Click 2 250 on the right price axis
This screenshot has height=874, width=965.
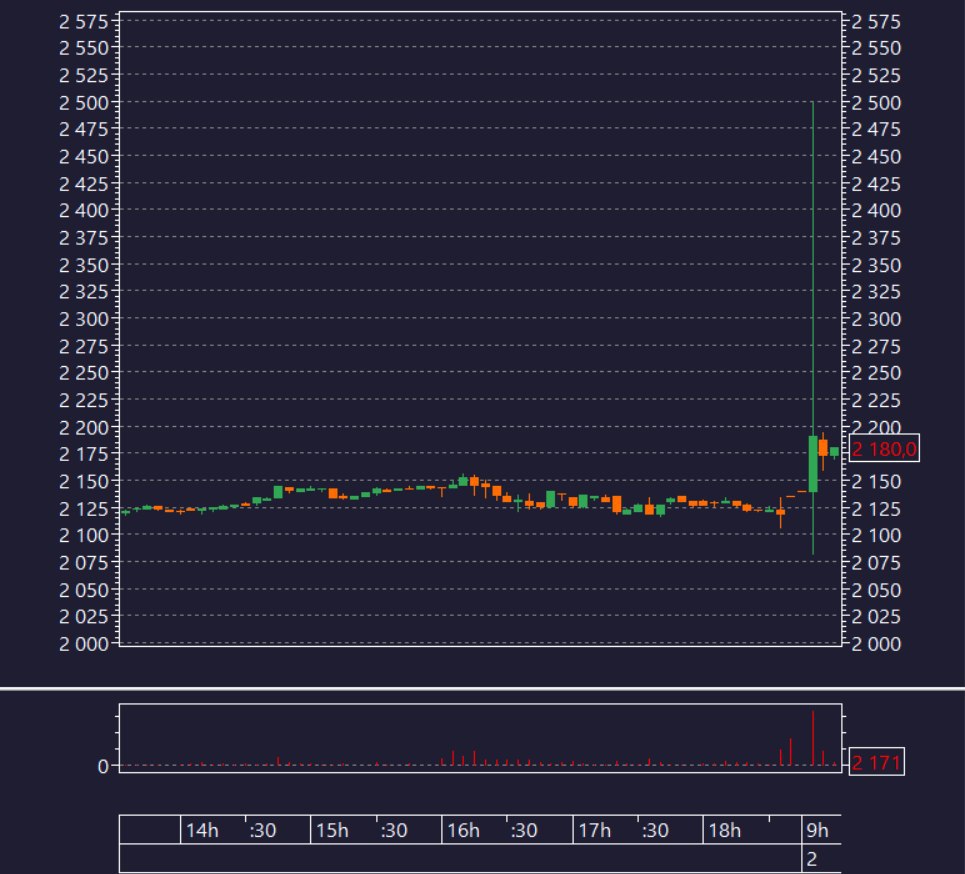tap(876, 373)
